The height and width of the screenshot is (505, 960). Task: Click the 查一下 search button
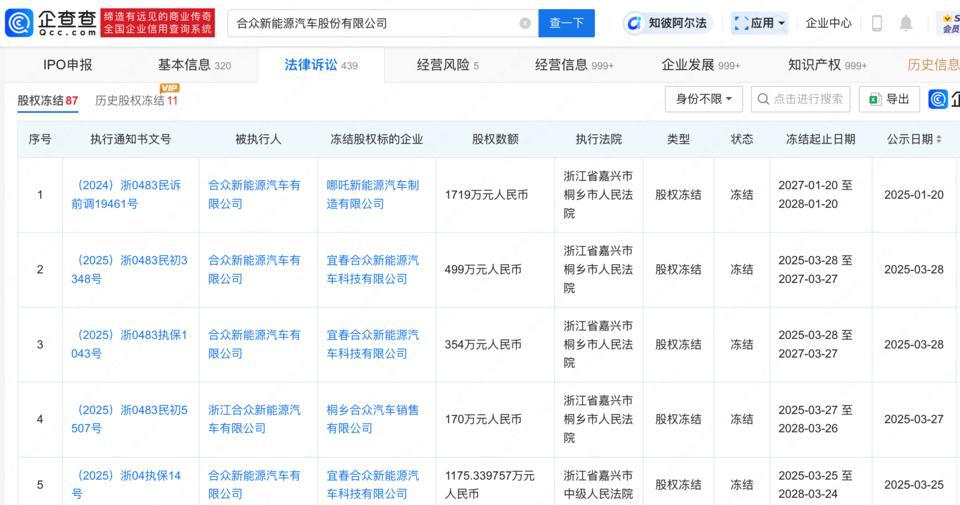click(566, 23)
